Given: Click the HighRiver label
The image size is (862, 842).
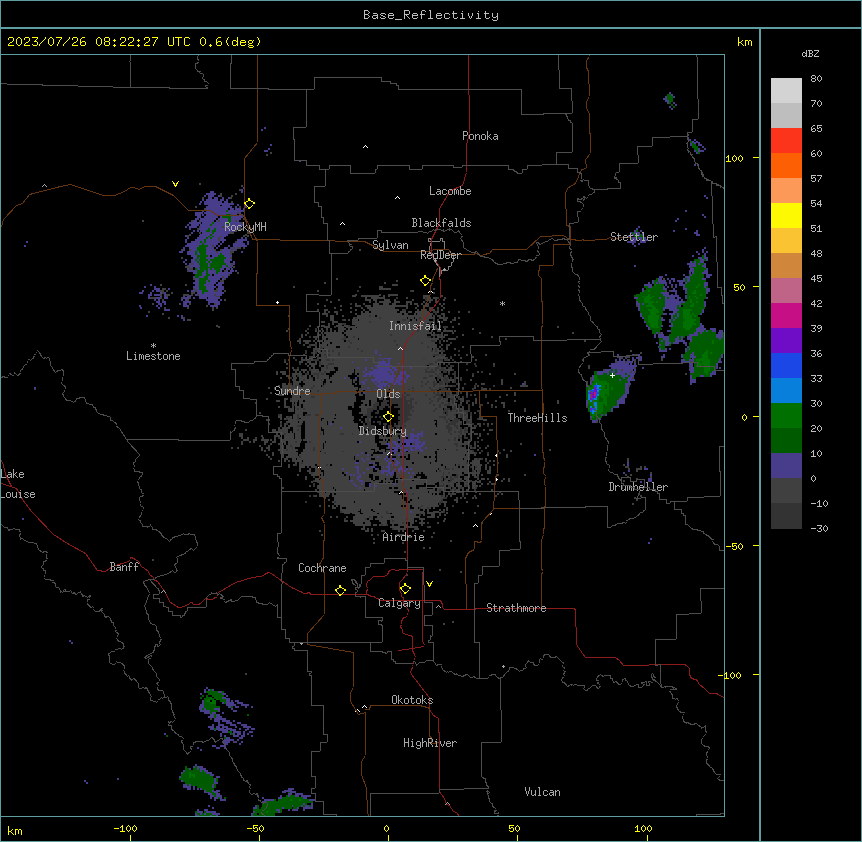Looking at the screenshot, I should [430, 743].
